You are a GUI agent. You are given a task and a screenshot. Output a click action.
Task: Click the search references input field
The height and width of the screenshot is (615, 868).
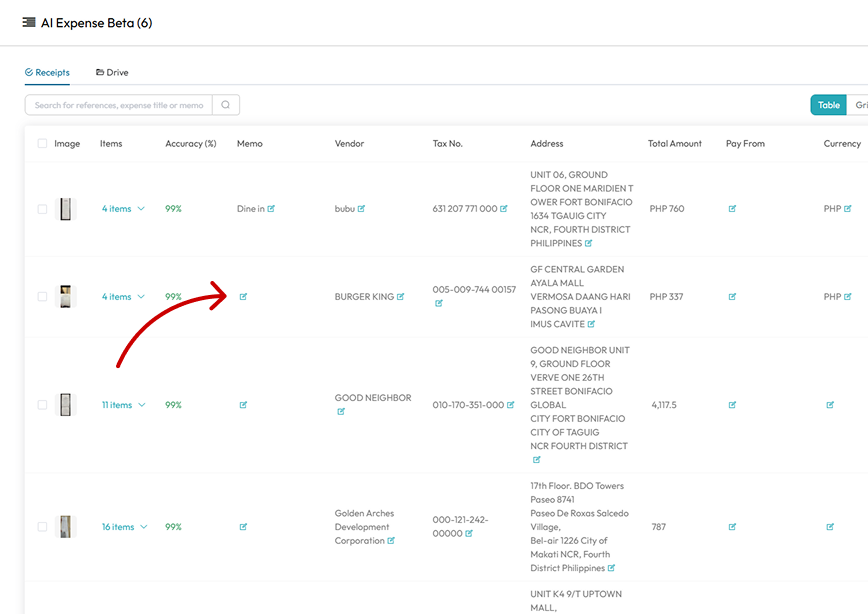tap(118, 105)
